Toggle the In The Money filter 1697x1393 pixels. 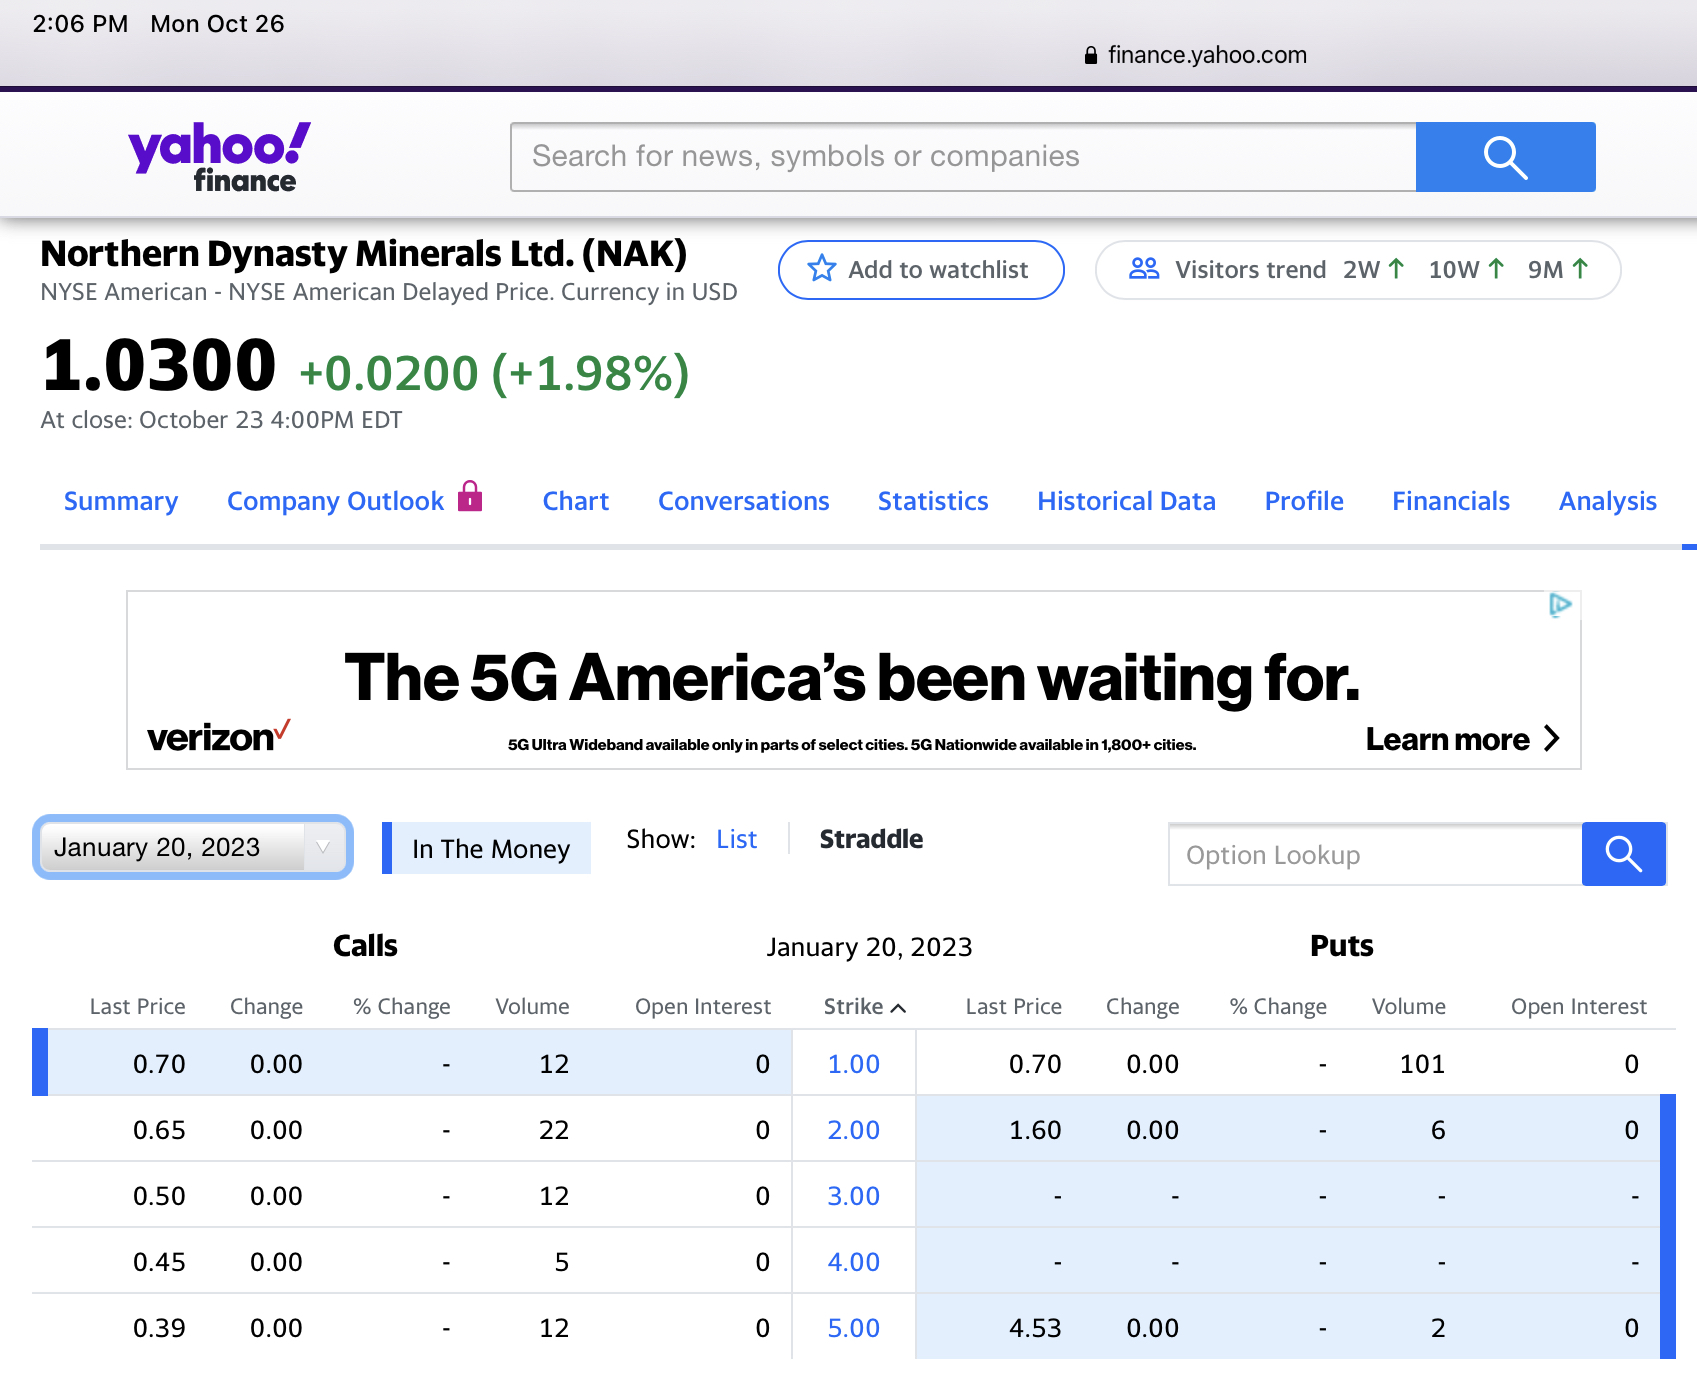(489, 849)
